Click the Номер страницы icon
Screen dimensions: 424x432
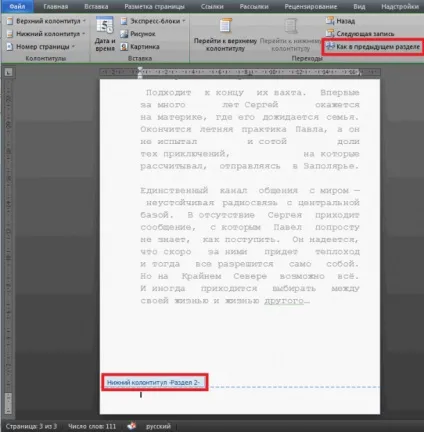(10, 46)
